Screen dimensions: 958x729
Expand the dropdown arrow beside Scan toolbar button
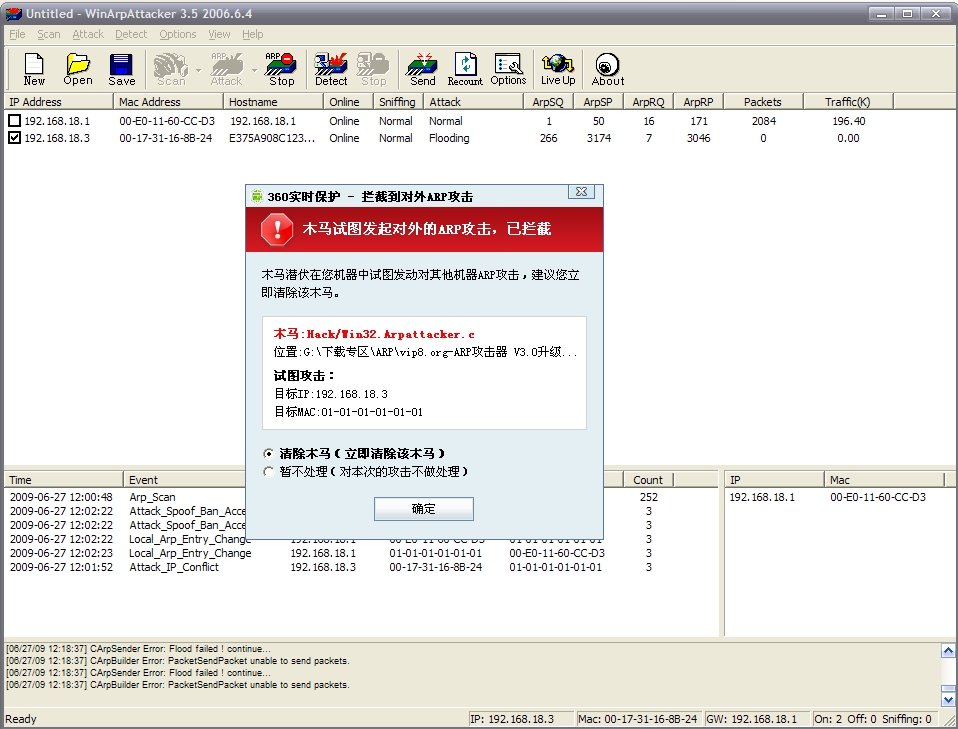199,70
